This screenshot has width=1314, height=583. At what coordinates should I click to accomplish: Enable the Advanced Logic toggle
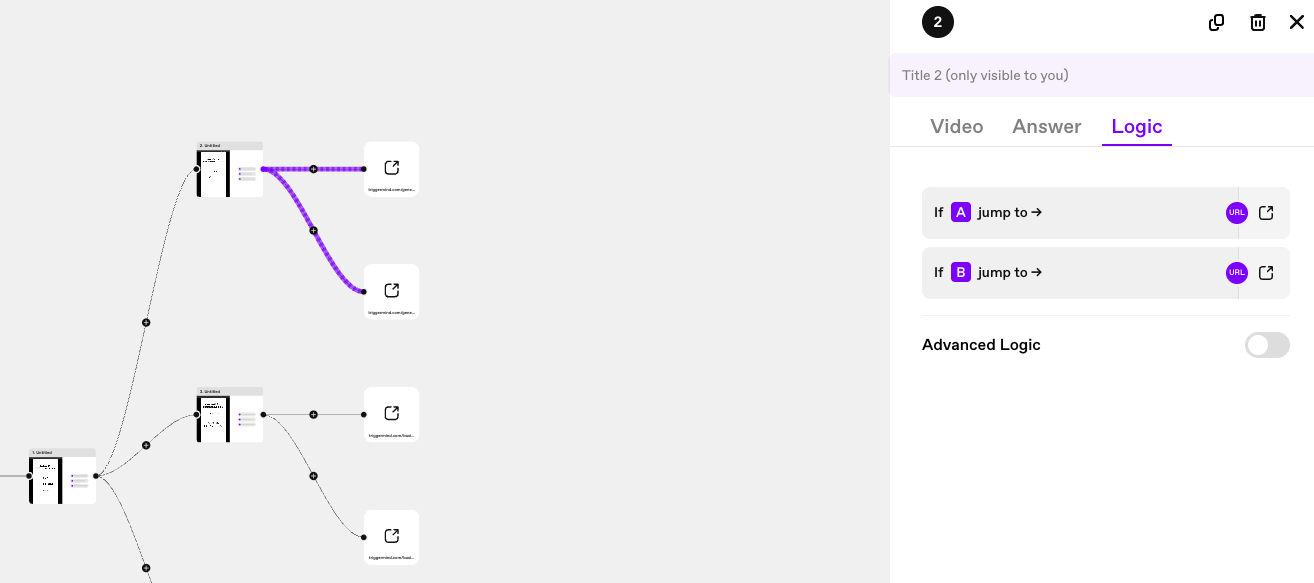1266,345
